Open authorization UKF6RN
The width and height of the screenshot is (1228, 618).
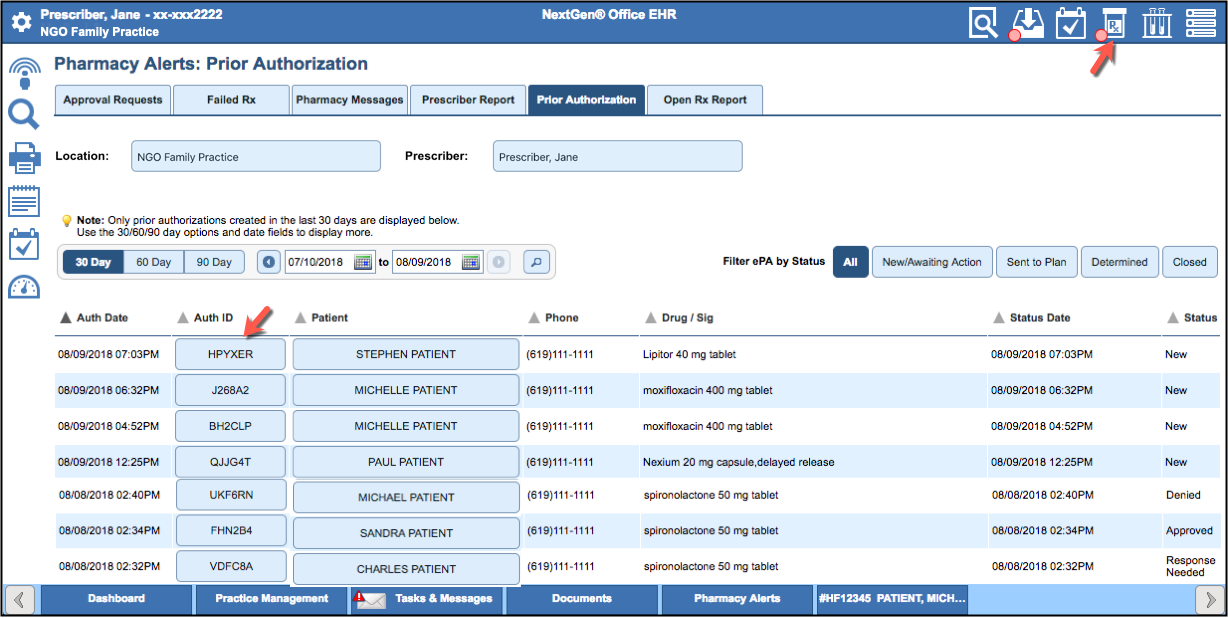coord(231,497)
